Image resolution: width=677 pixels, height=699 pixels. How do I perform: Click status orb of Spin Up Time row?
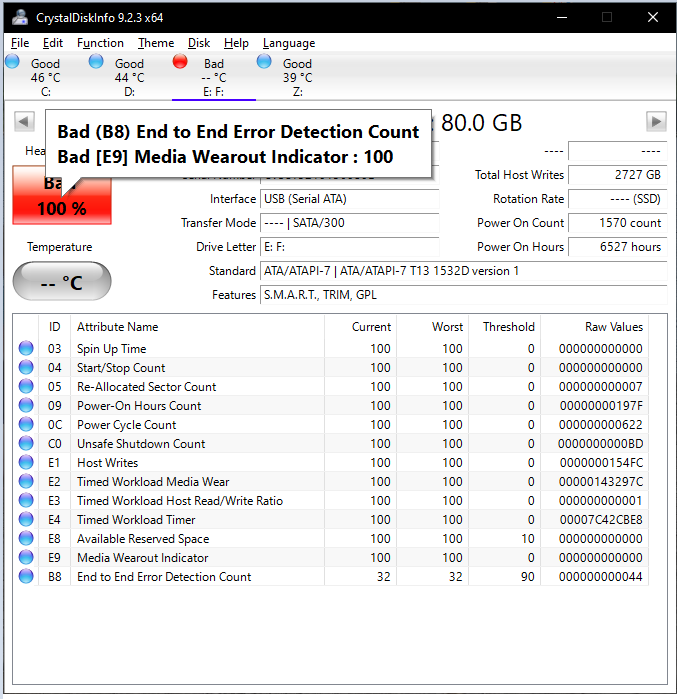[x=26, y=348]
